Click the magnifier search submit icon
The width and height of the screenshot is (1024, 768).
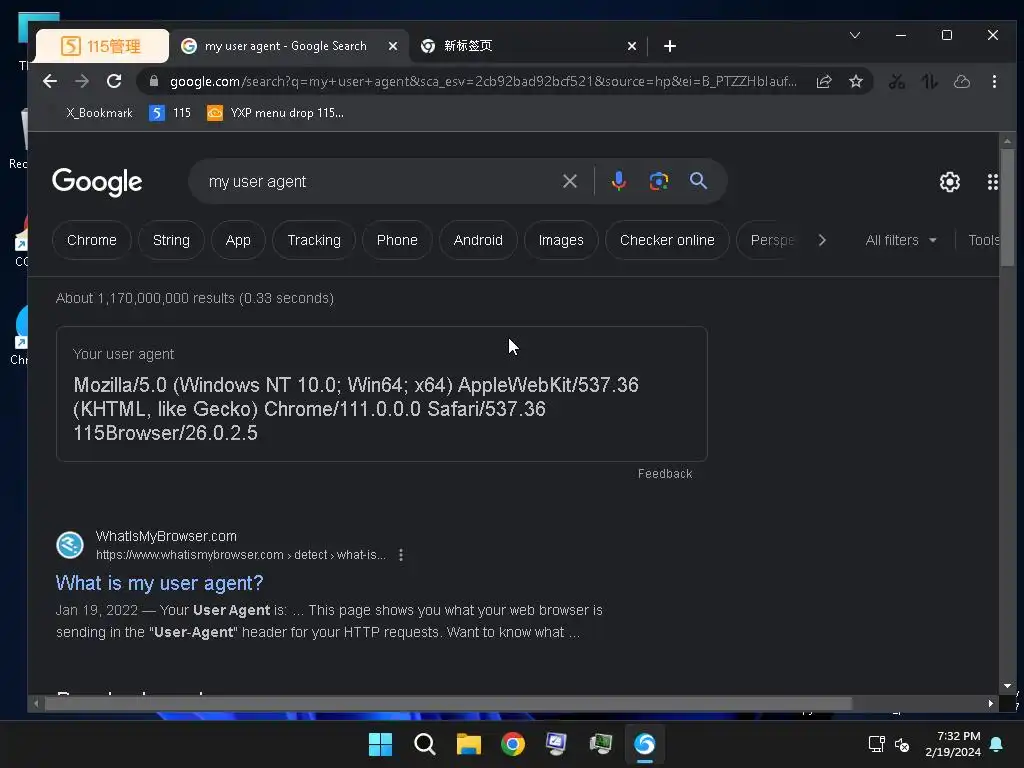pyautogui.click(x=698, y=181)
